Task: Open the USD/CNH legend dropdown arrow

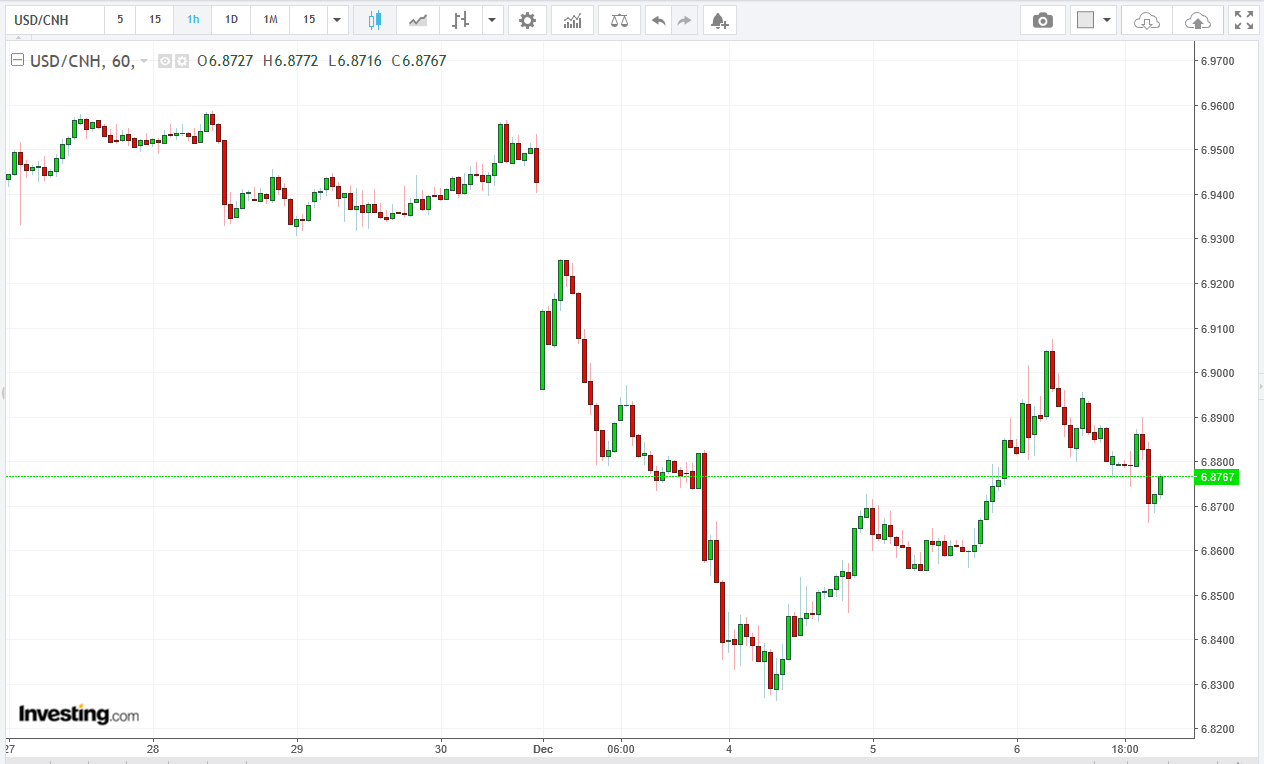Action: (144, 61)
